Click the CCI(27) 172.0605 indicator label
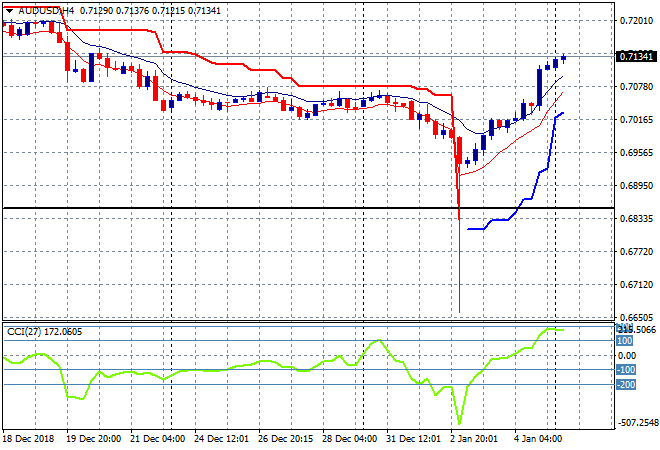 pyautogui.click(x=45, y=332)
